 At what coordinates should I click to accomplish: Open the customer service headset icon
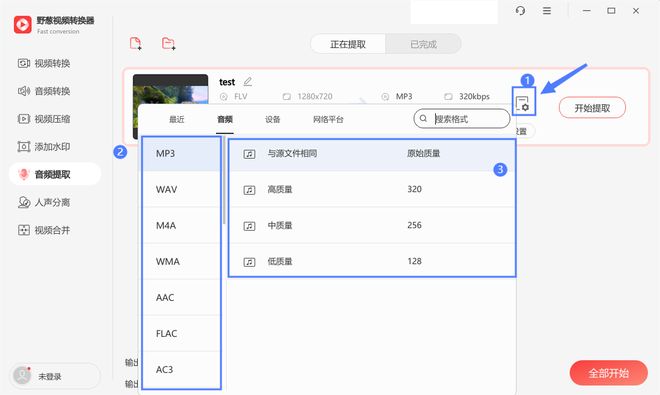[520, 11]
